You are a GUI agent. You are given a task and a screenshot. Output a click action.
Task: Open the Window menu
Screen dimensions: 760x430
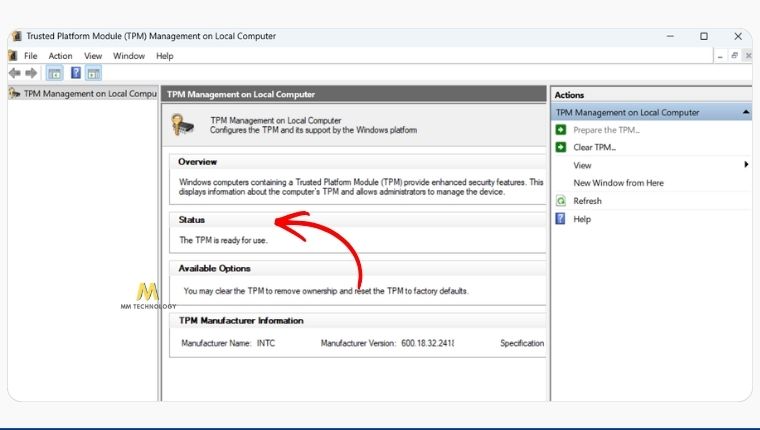click(129, 56)
